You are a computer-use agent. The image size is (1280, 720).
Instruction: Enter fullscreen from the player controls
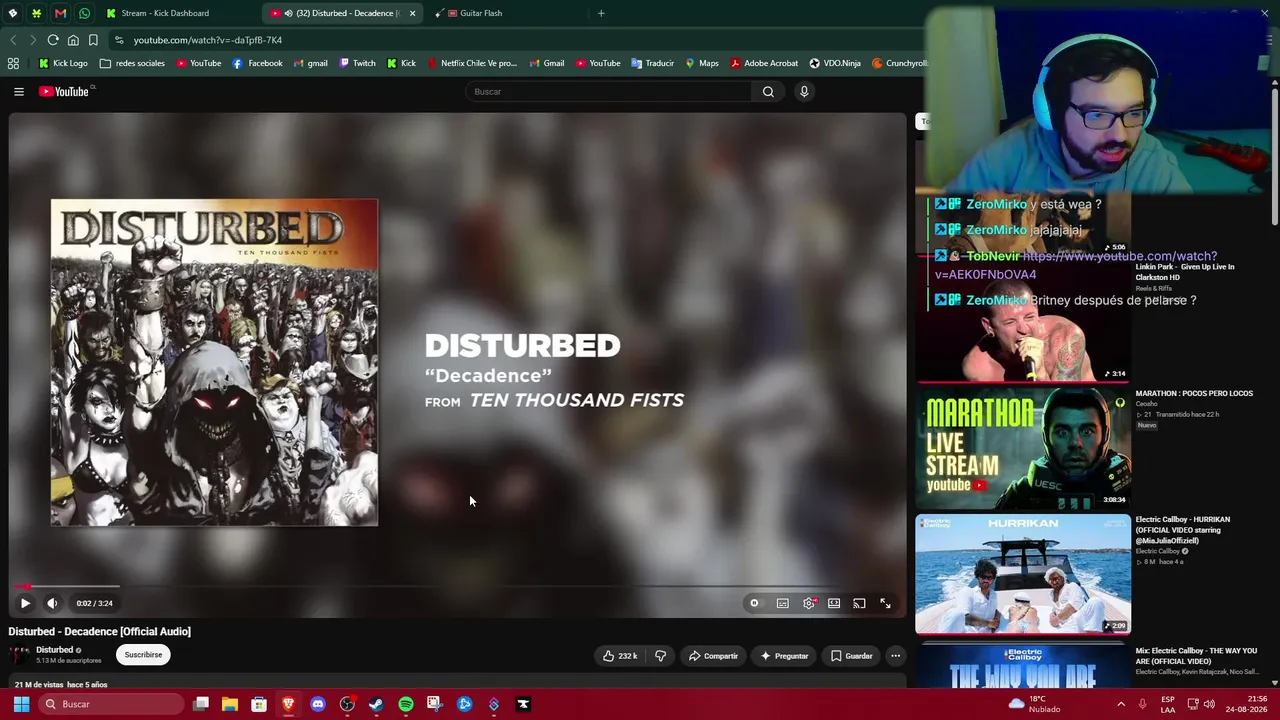coord(885,603)
